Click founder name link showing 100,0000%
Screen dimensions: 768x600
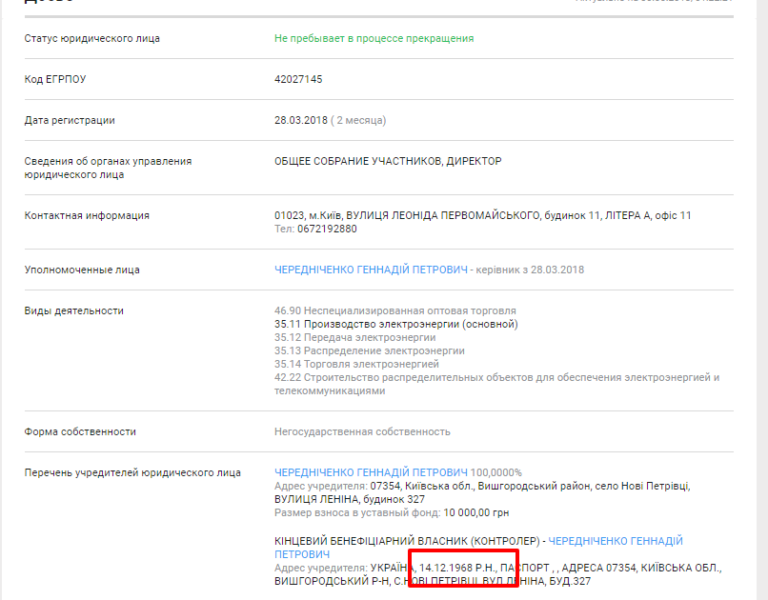pyautogui.click(x=370, y=472)
